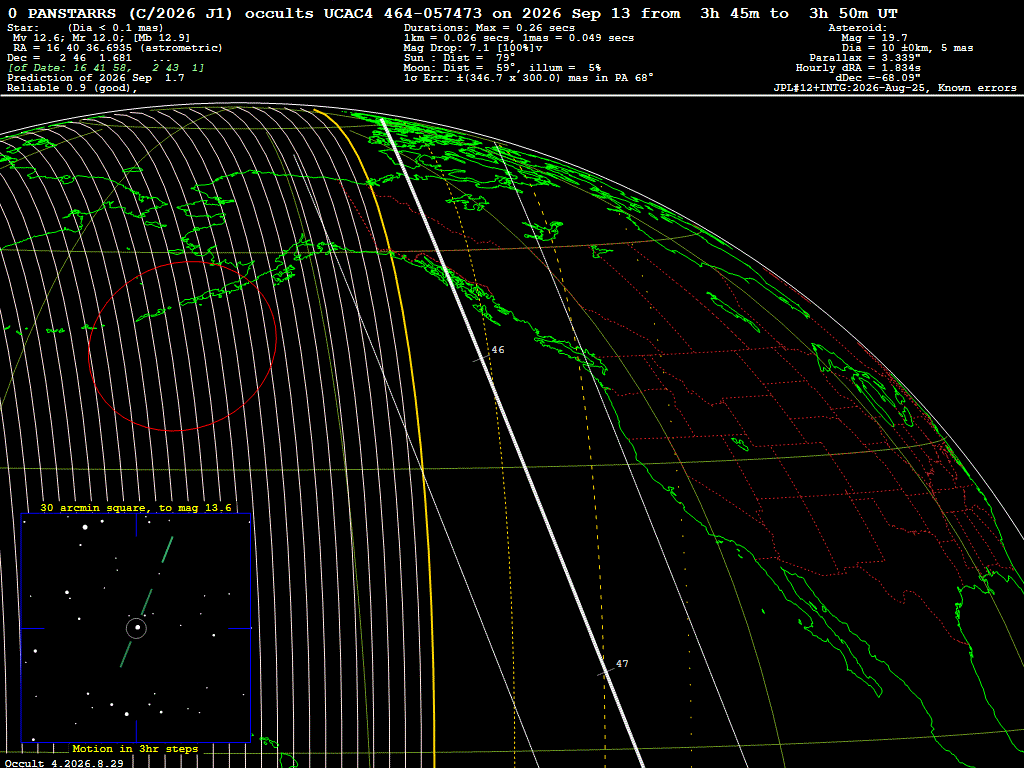
Task: Click the "30 arcmin square, to mag 13.6" caption
Action: (x=136, y=507)
